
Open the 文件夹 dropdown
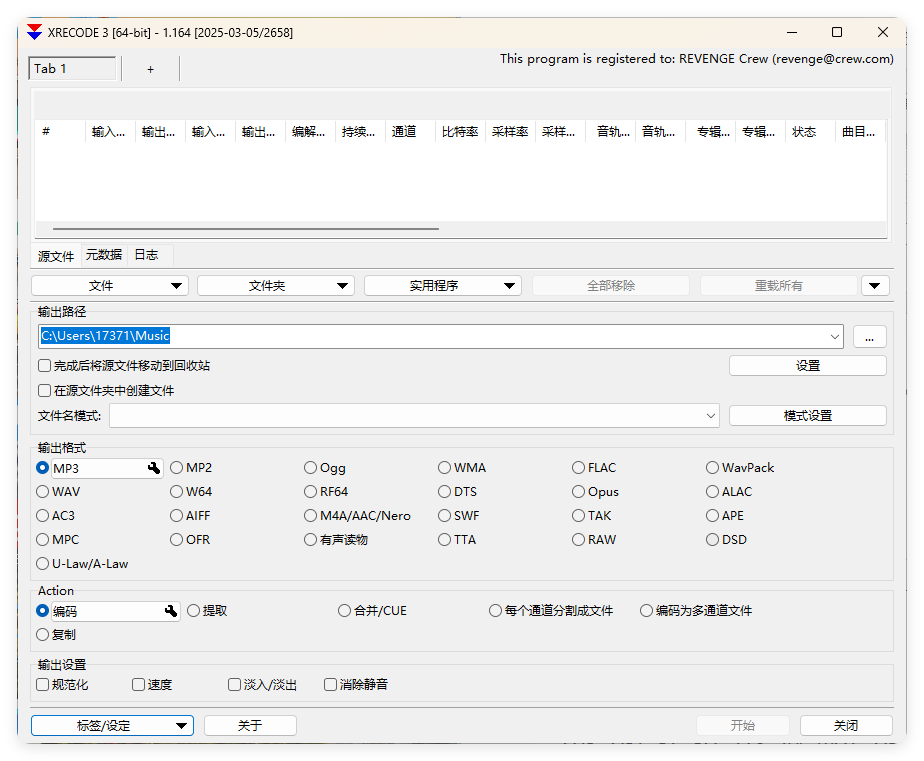[276, 285]
